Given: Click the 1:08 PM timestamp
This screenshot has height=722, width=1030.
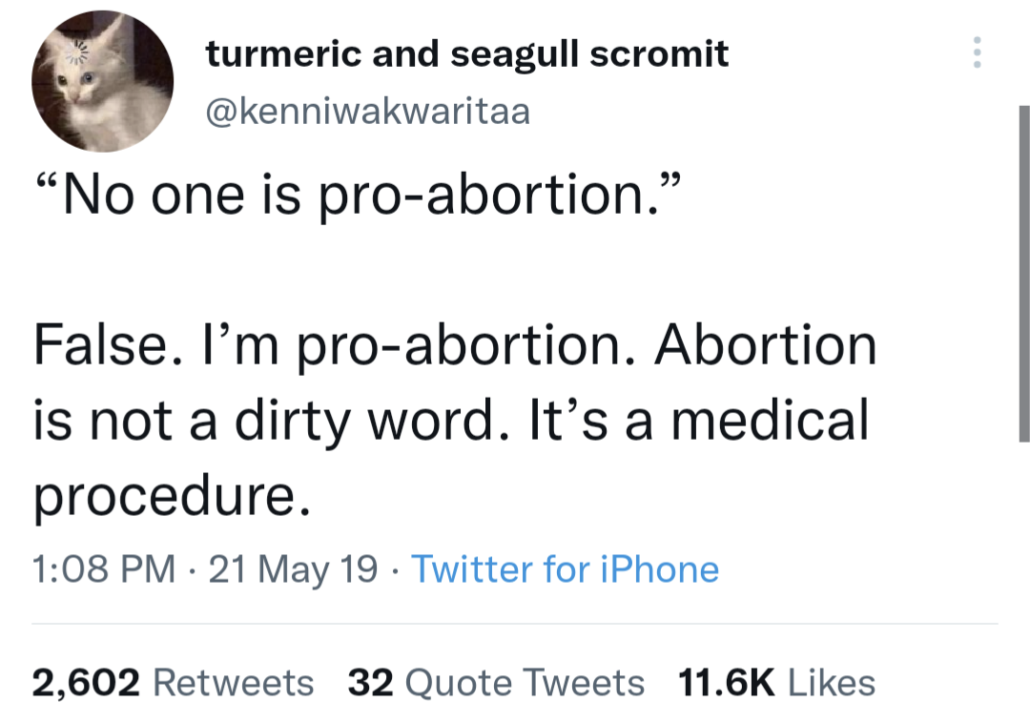Looking at the screenshot, I should (x=100, y=570).
